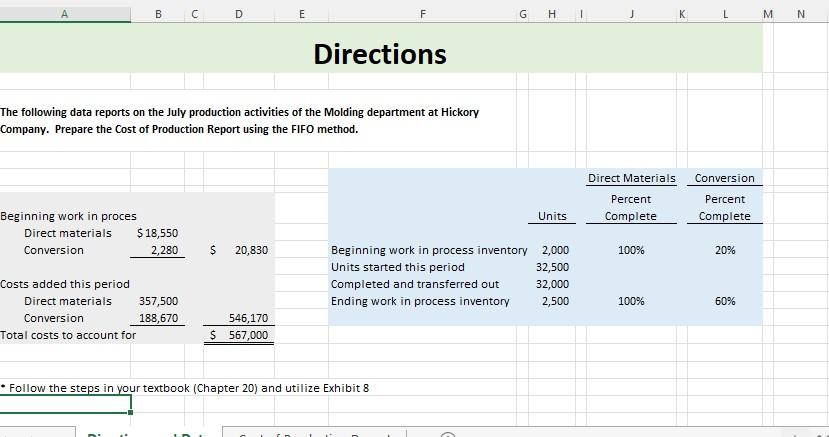Select column F header
The image size is (829, 437).
click(x=422, y=15)
